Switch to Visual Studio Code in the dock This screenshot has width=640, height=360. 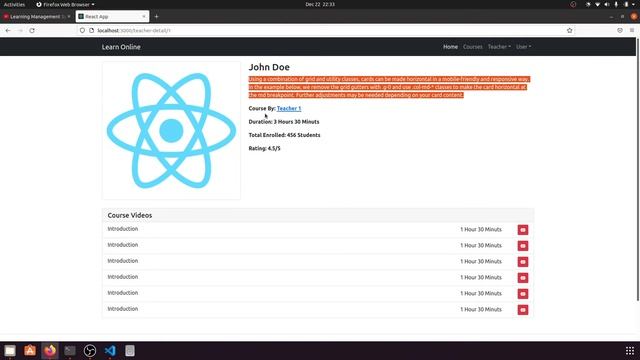click(x=110, y=351)
